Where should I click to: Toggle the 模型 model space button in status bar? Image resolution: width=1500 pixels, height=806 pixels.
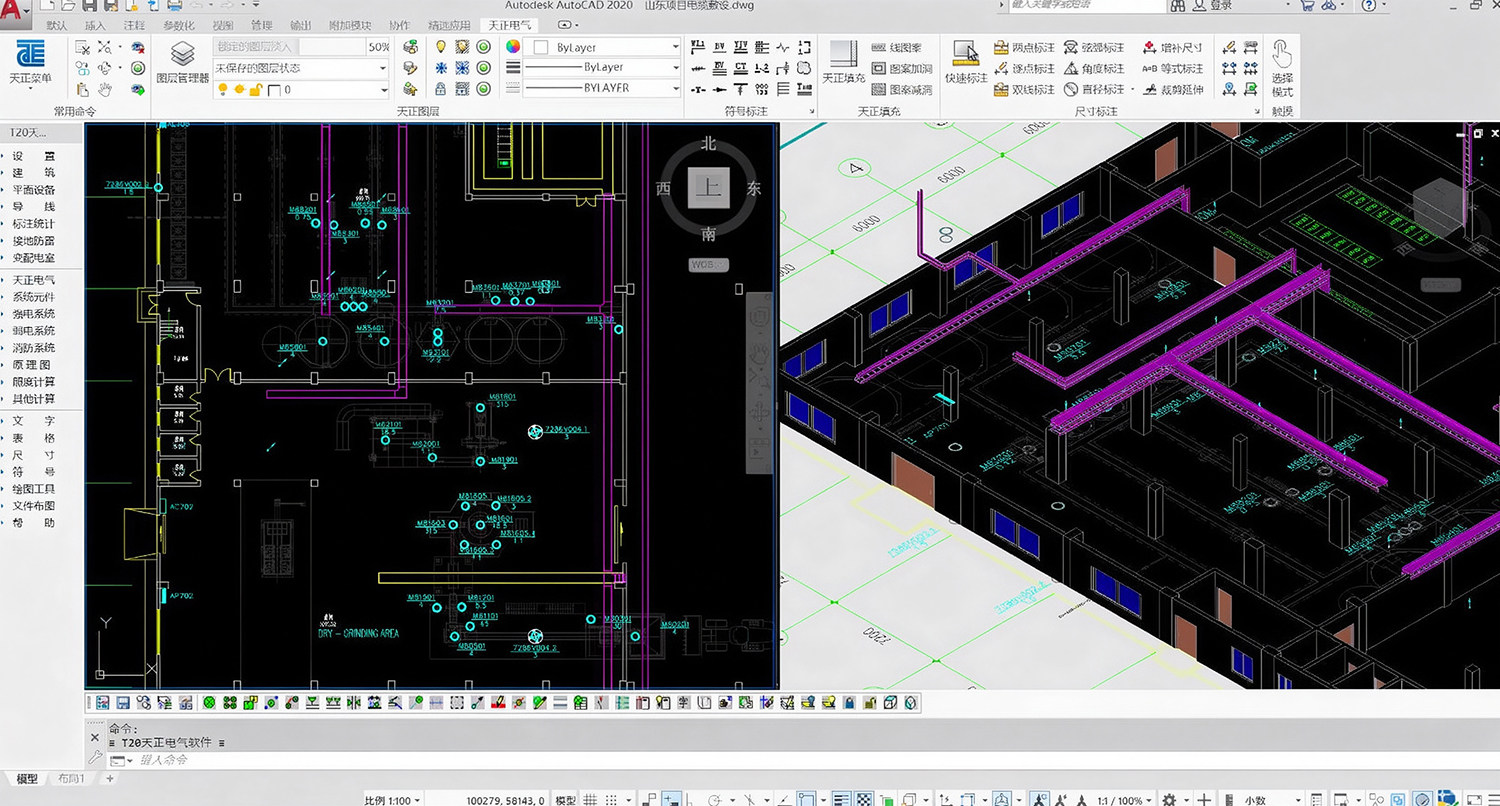click(565, 800)
